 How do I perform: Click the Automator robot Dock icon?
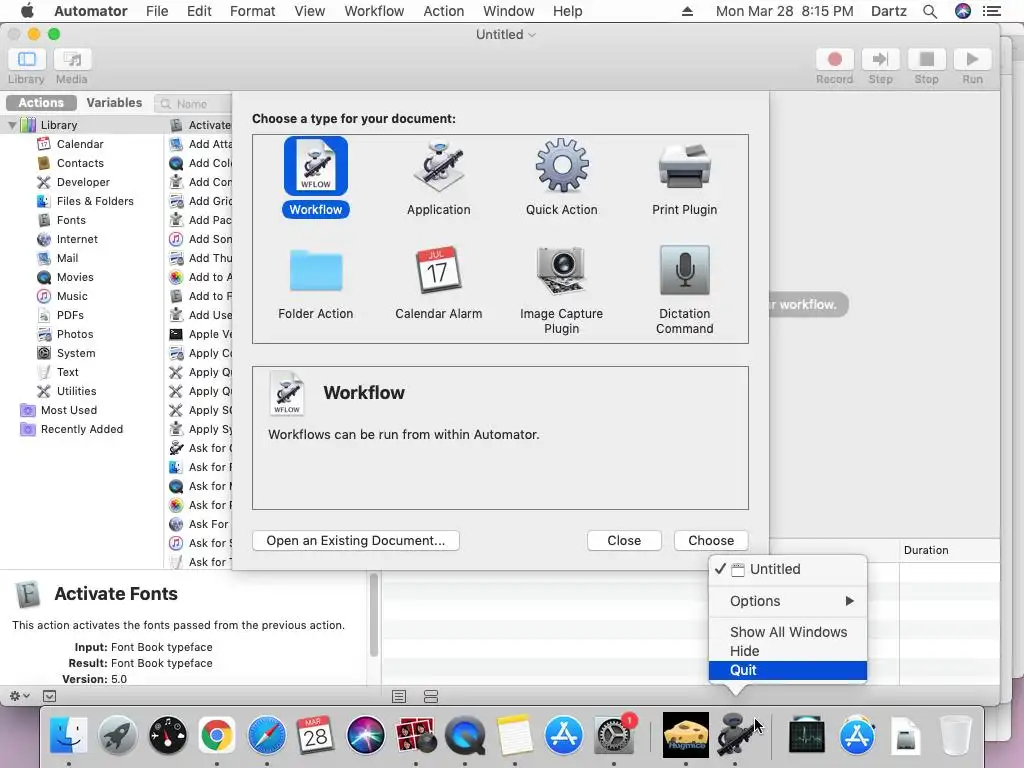(735, 735)
